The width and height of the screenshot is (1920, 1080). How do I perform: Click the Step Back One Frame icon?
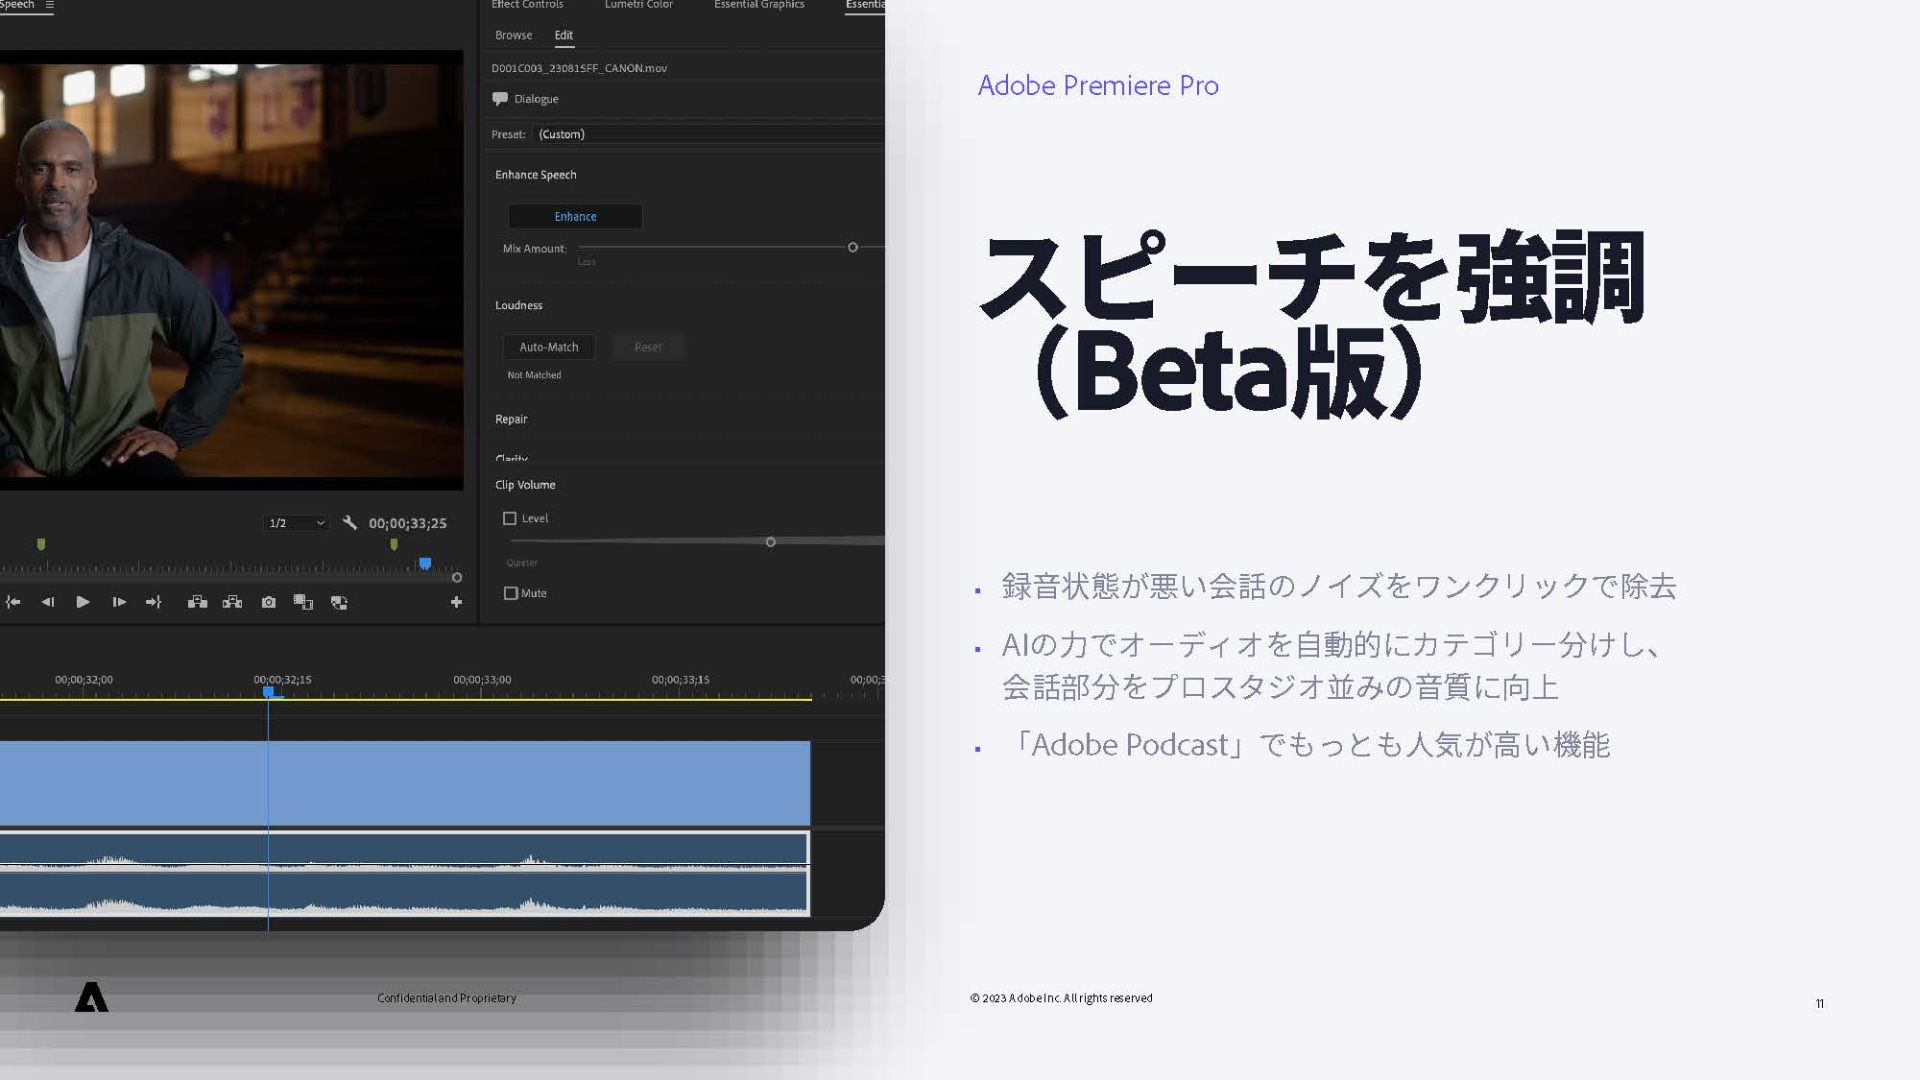coord(47,602)
